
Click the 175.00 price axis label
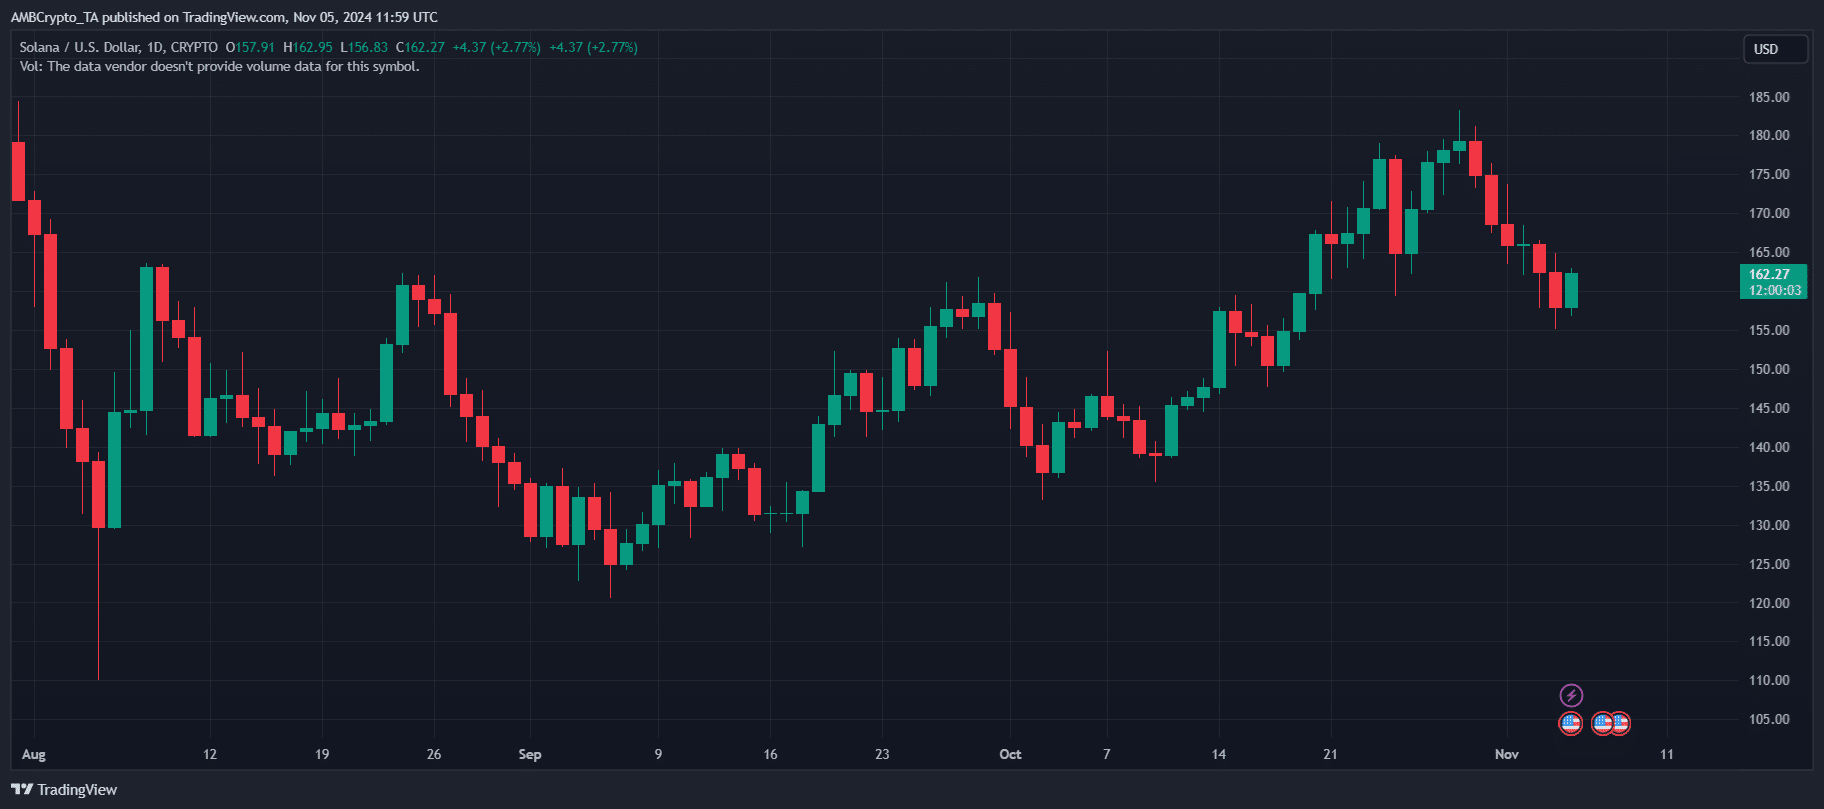pos(1769,174)
